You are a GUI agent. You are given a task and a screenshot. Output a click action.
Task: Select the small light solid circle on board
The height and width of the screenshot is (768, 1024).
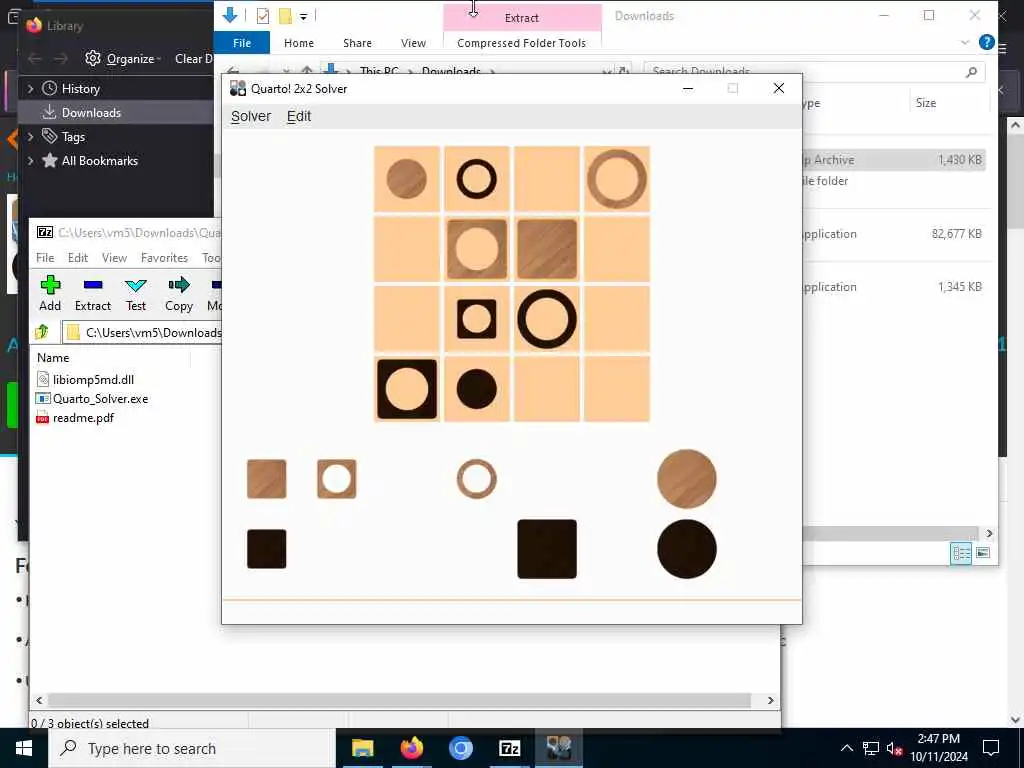[406, 179]
